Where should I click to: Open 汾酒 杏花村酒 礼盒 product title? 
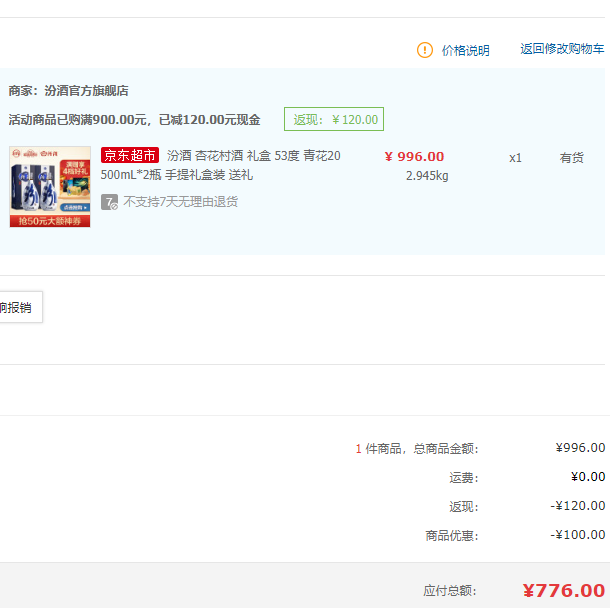tap(220, 165)
